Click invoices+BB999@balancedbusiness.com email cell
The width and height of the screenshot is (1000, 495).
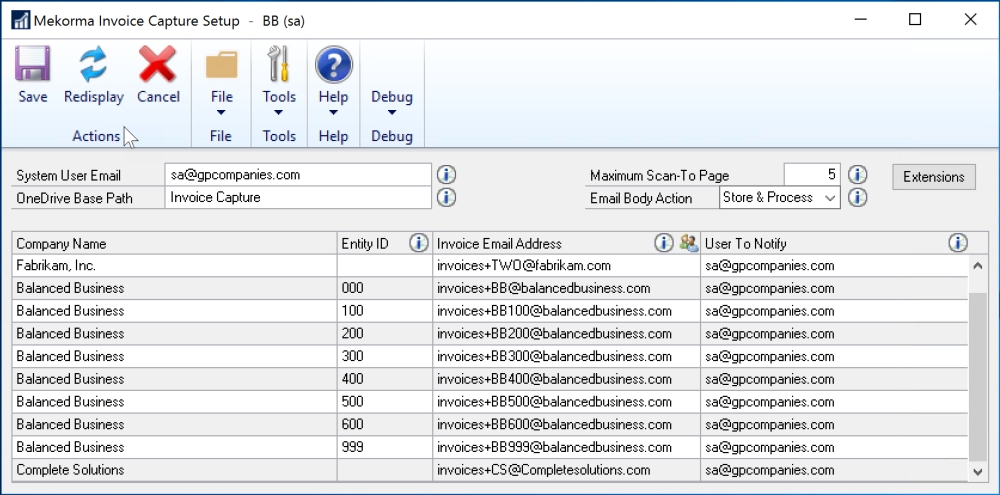(566, 447)
